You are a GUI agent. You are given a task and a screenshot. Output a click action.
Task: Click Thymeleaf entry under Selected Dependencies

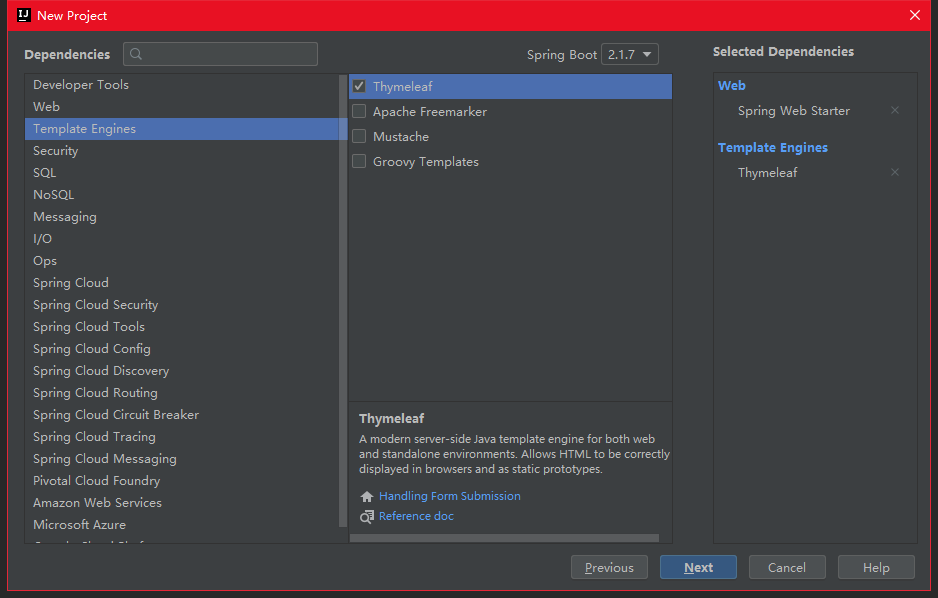pyautogui.click(x=768, y=173)
